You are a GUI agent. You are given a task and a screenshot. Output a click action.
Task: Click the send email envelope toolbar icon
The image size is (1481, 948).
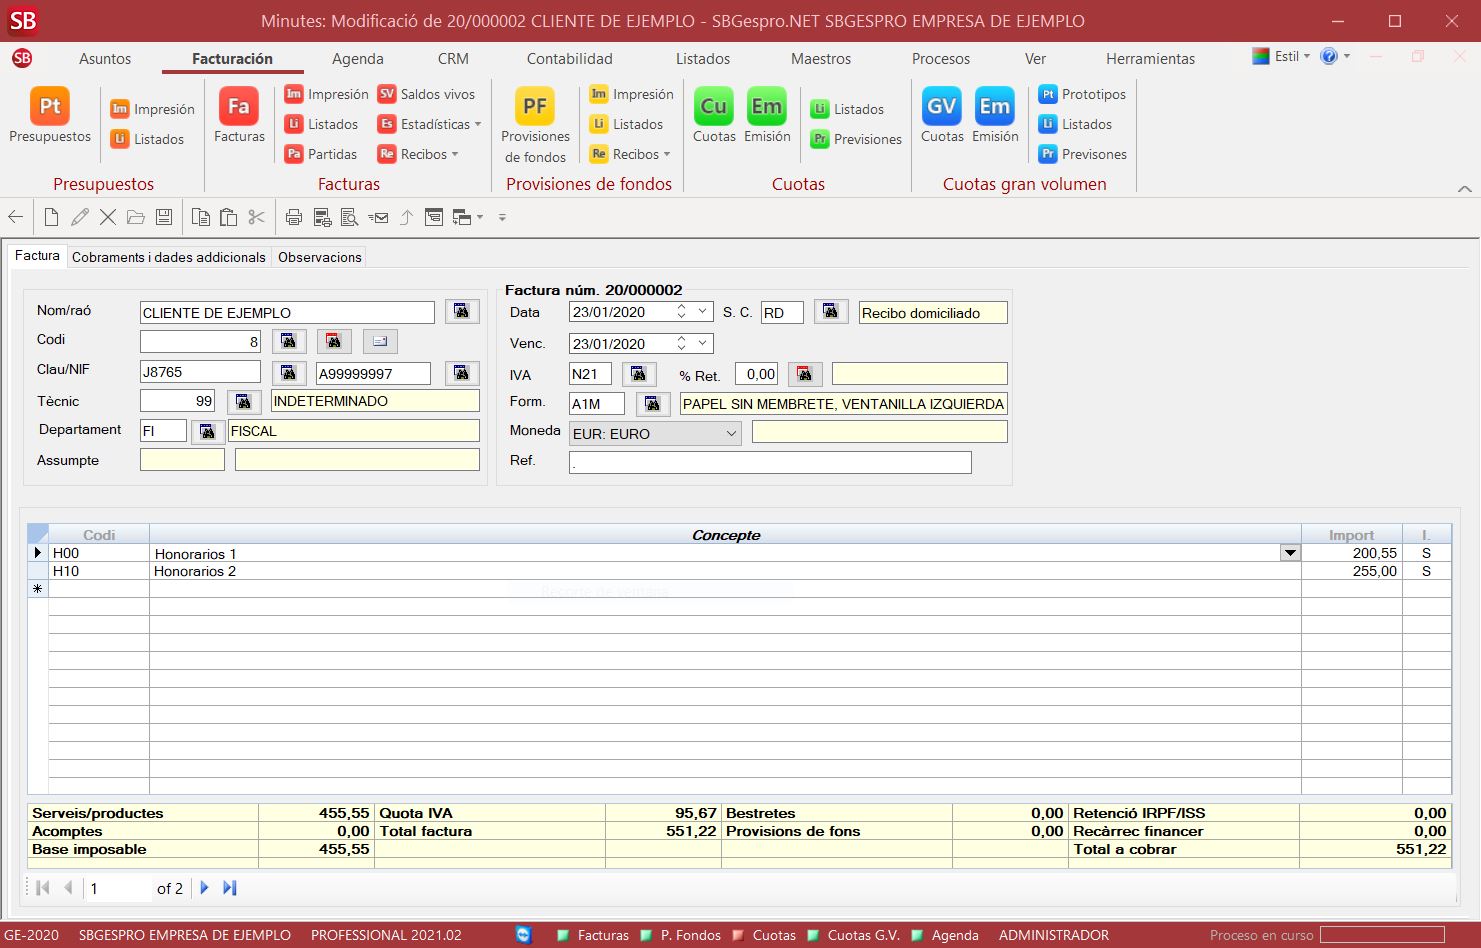[378, 217]
